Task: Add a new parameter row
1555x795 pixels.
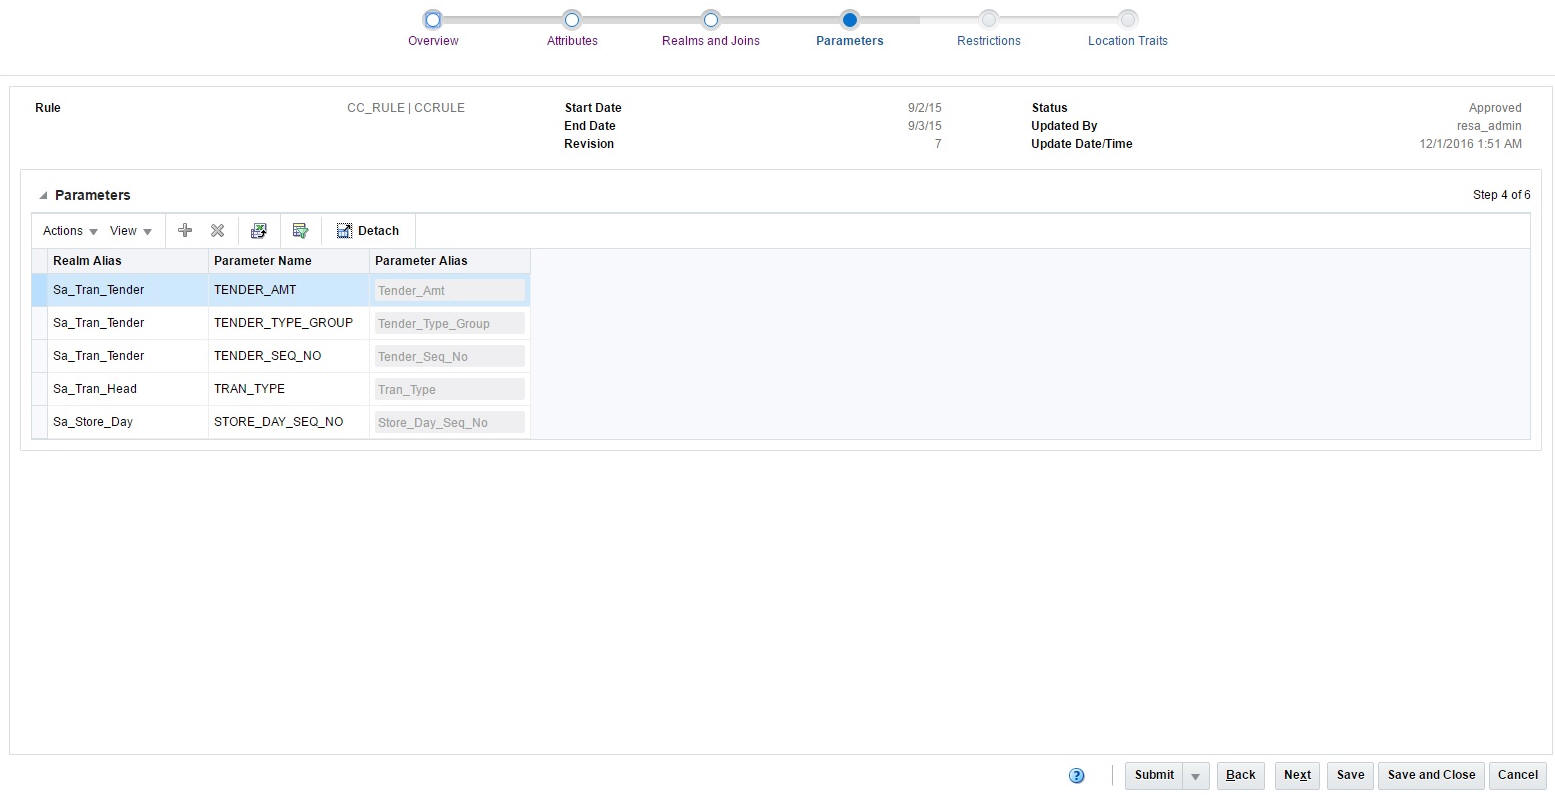Action: [185, 230]
